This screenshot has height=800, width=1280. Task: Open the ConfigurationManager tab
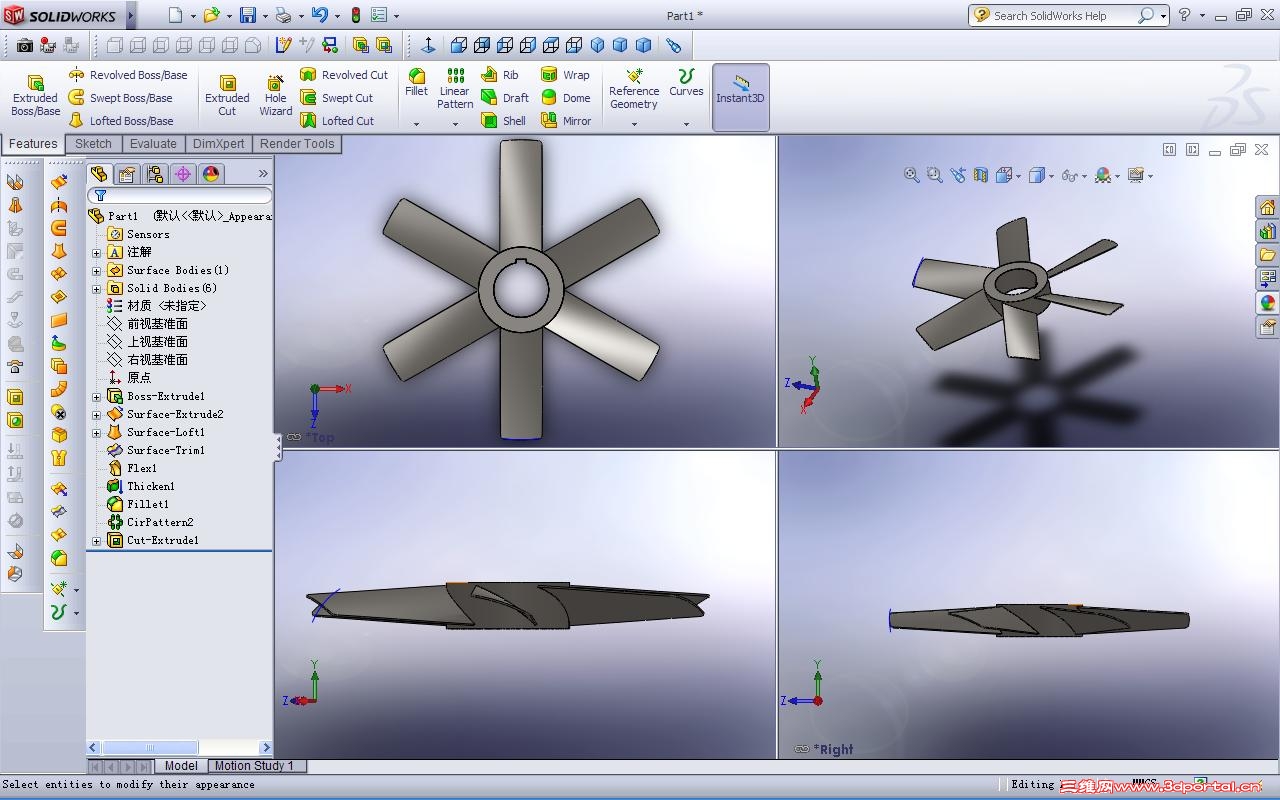[x=155, y=174]
